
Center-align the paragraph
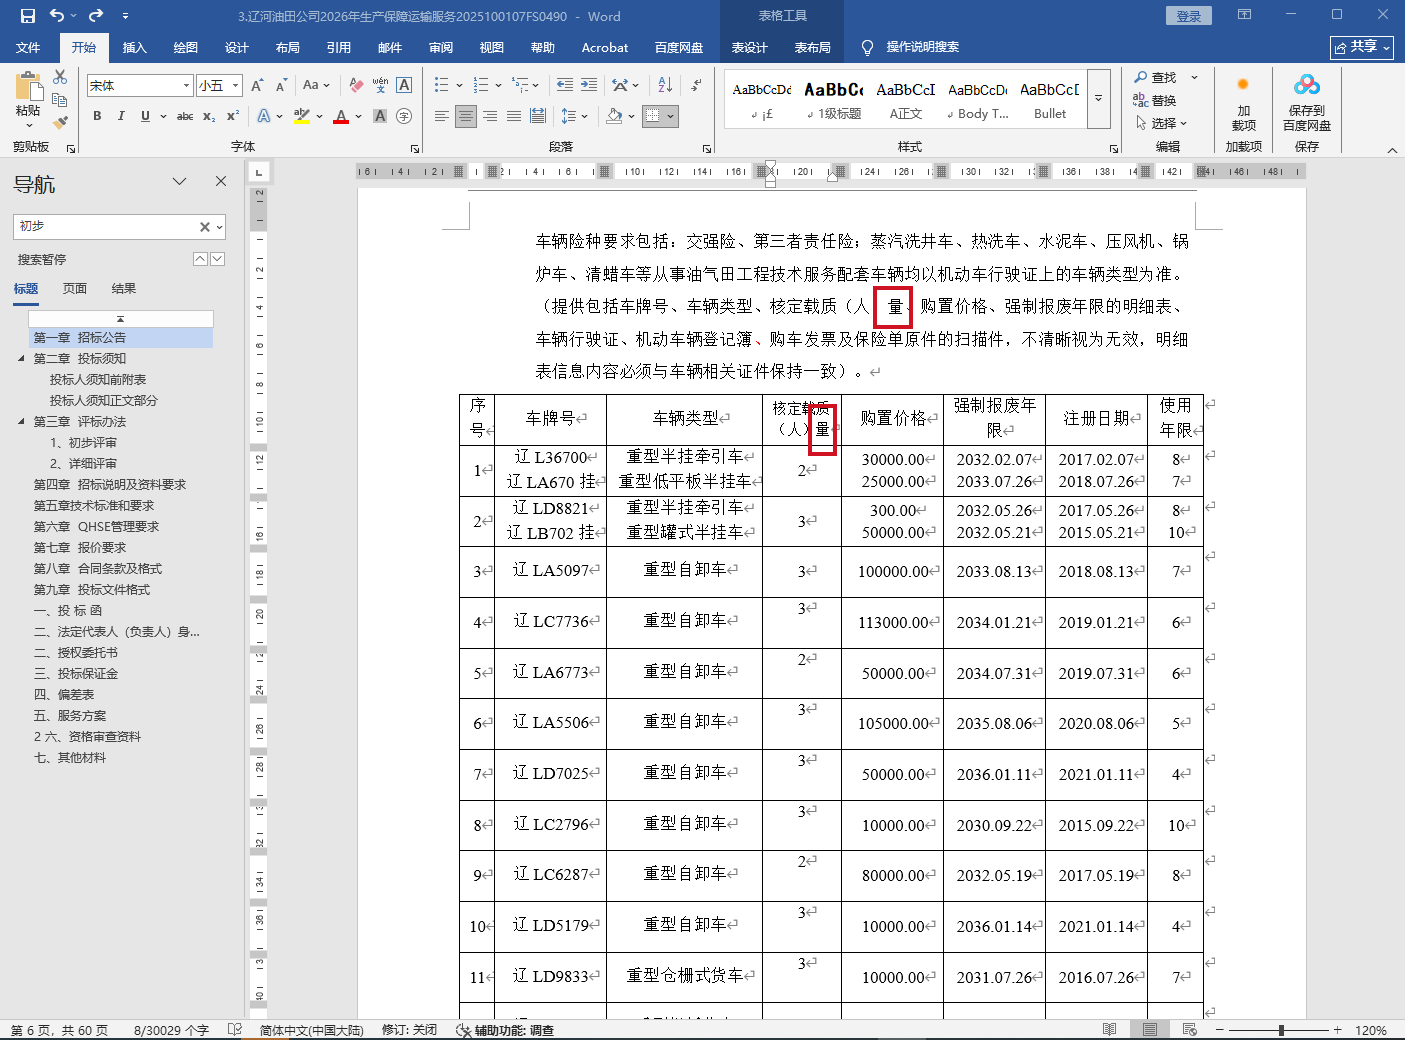coord(465,116)
